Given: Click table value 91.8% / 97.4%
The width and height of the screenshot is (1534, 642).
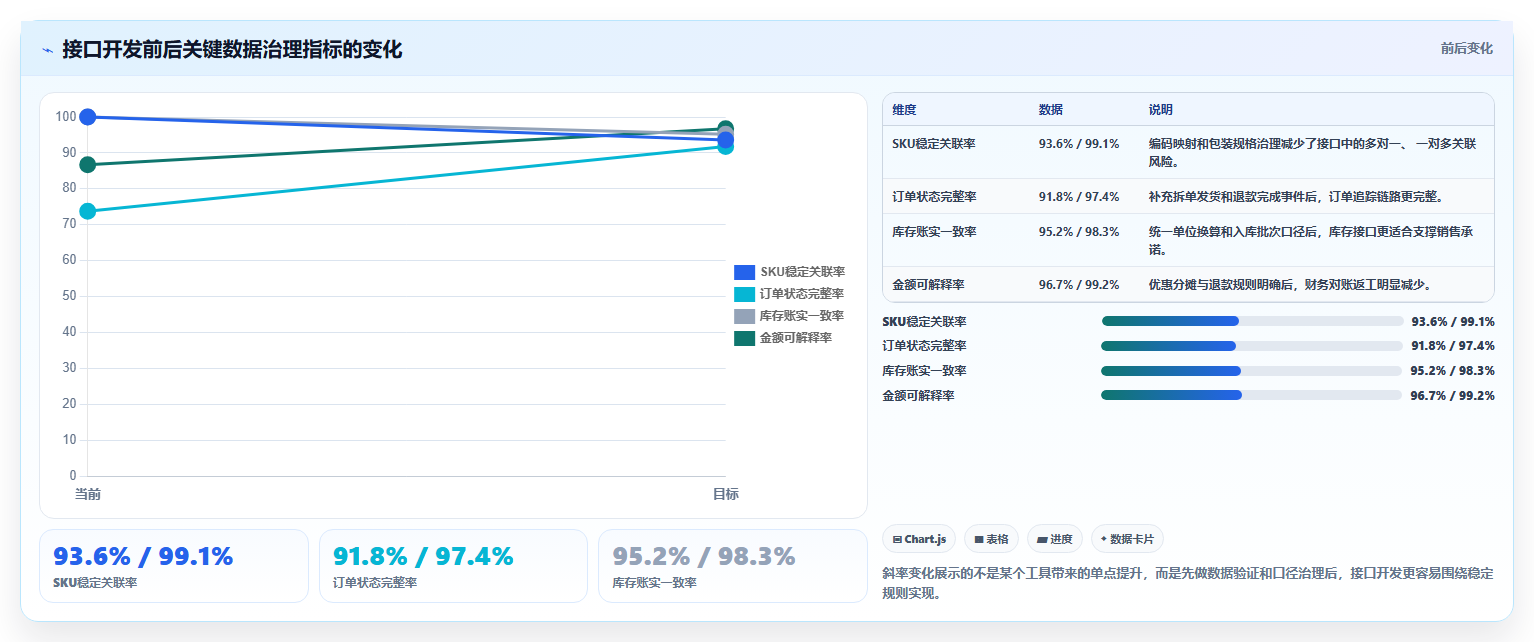Looking at the screenshot, I should (x=1079, y=197).
